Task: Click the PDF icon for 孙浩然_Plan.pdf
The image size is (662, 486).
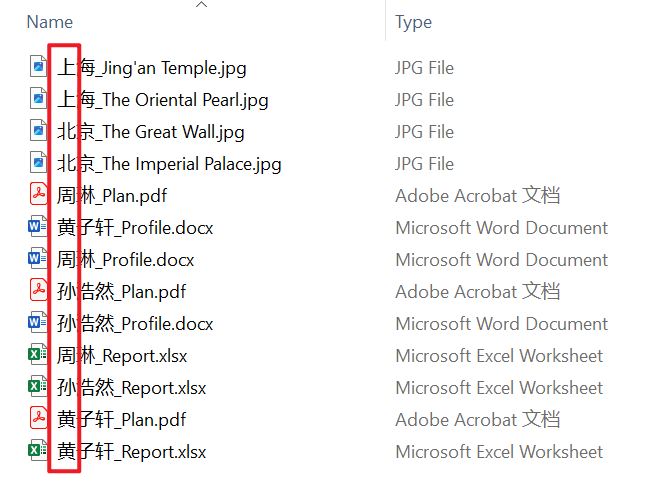Action: [38, 292]
